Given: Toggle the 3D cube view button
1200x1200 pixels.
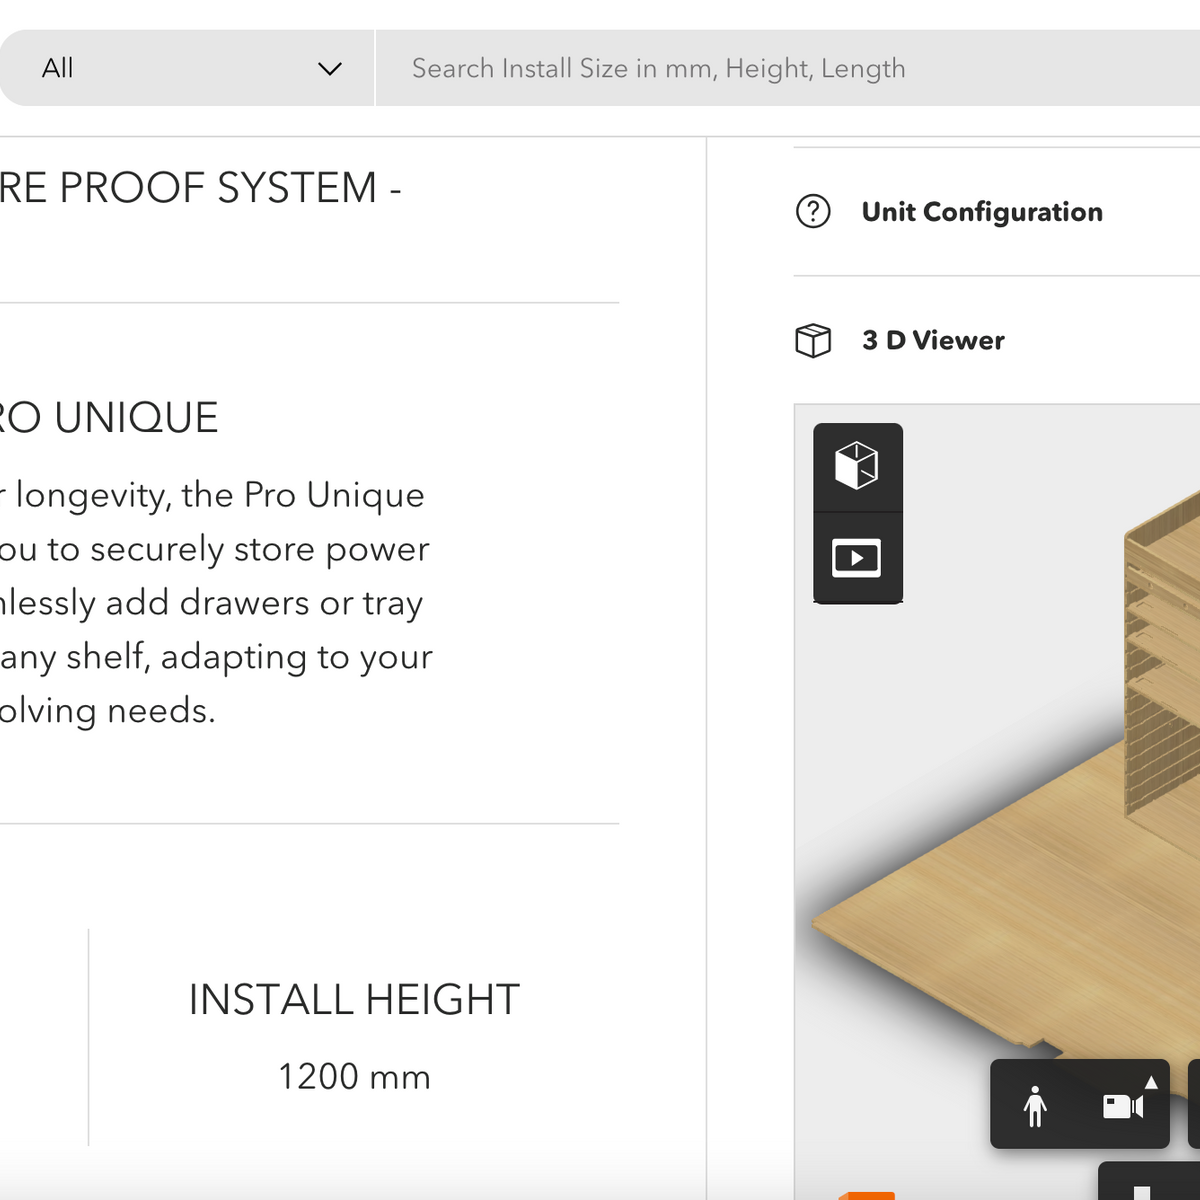Looking at the screenshot, I should pyautogui.click(x=858, y=467).
